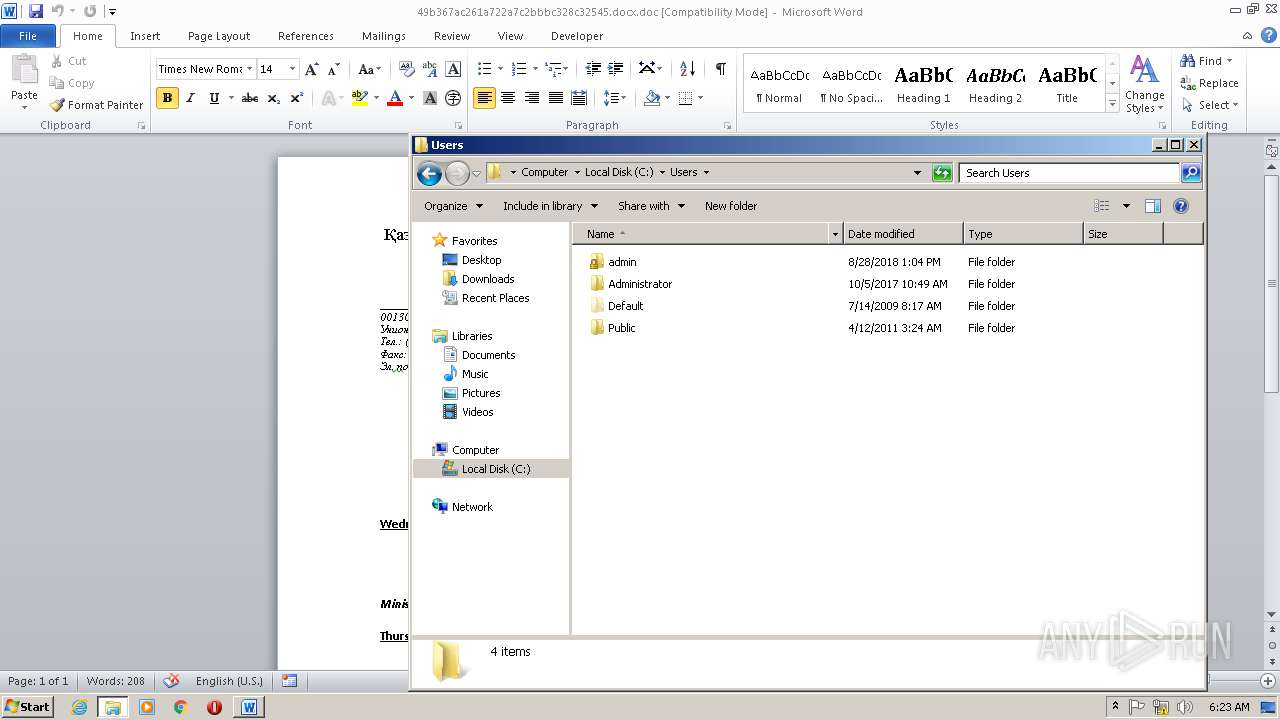Open the address bar history dropdown
This screenshot has height=720, width=1280.
point(917,173)
